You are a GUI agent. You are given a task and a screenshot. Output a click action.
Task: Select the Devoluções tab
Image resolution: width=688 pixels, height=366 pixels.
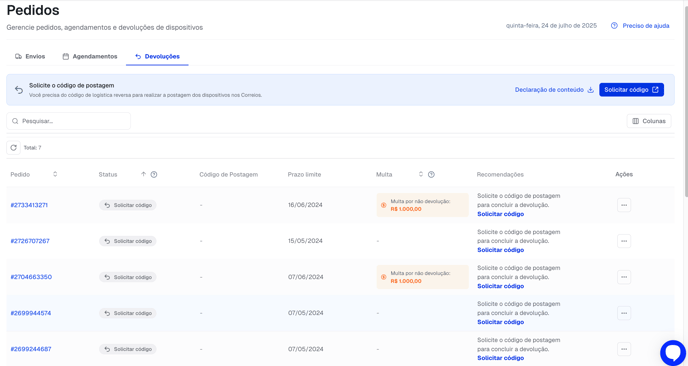(157, 57)
